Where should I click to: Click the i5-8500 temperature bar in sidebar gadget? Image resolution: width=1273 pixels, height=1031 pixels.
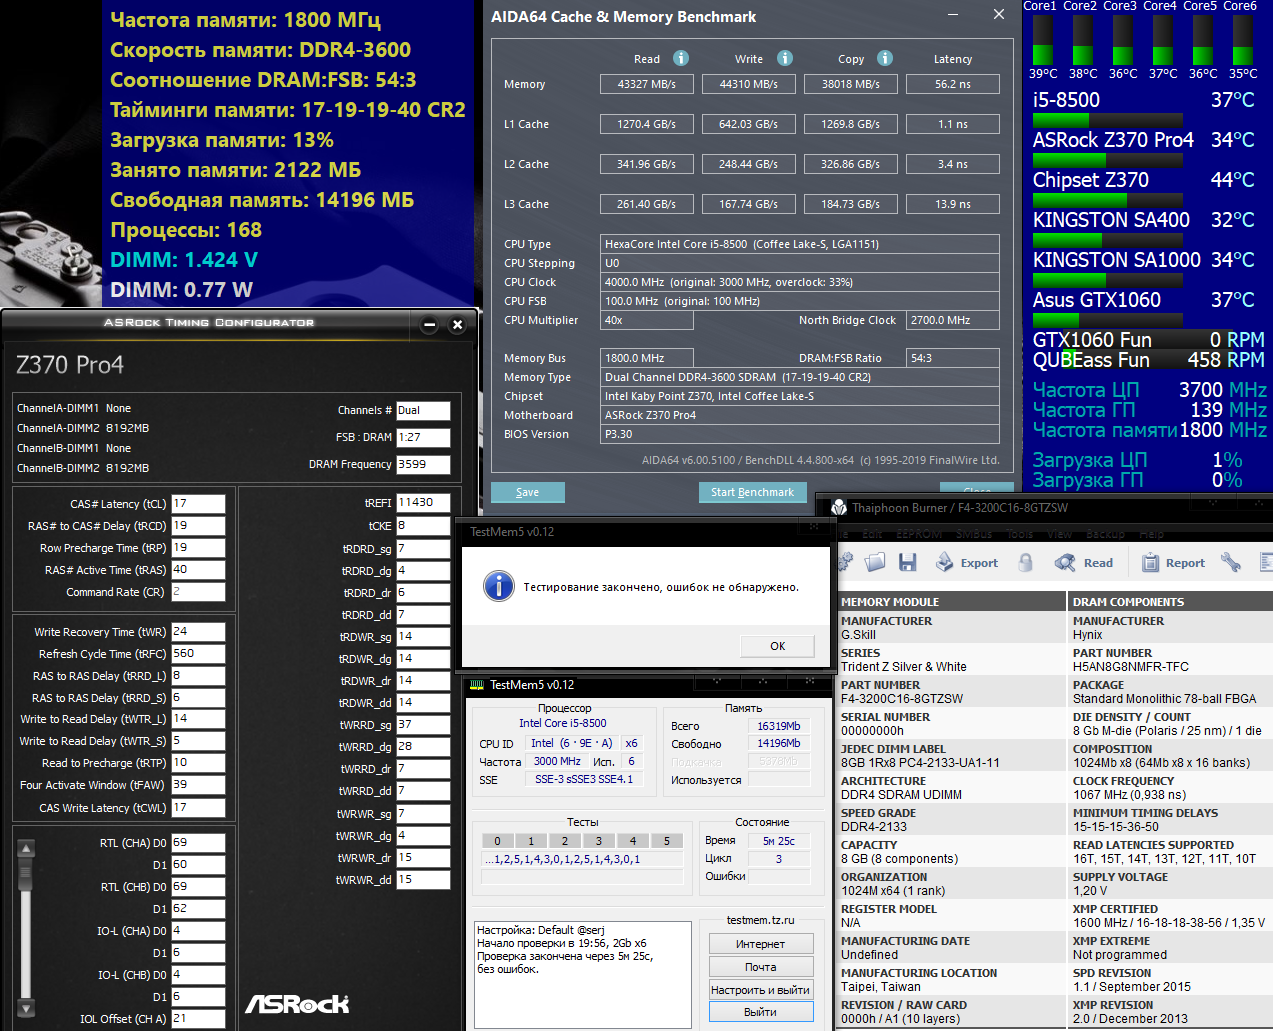(x=1108, y=120)
